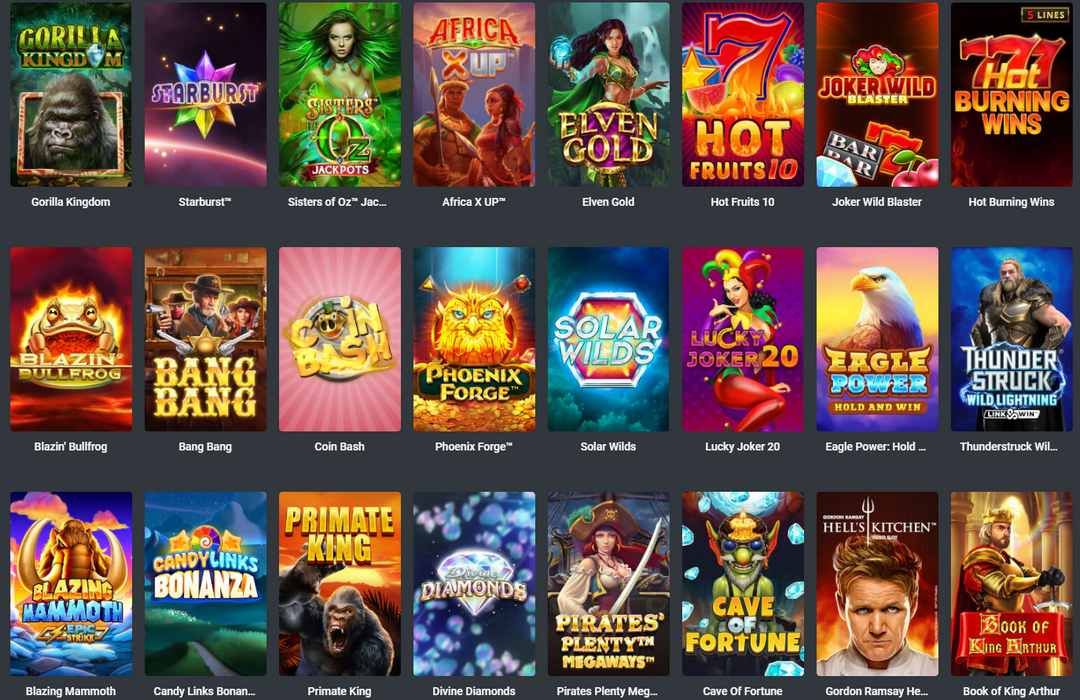Launch the Starburst slot tile
1080x700 pixels.
point(205,94)
